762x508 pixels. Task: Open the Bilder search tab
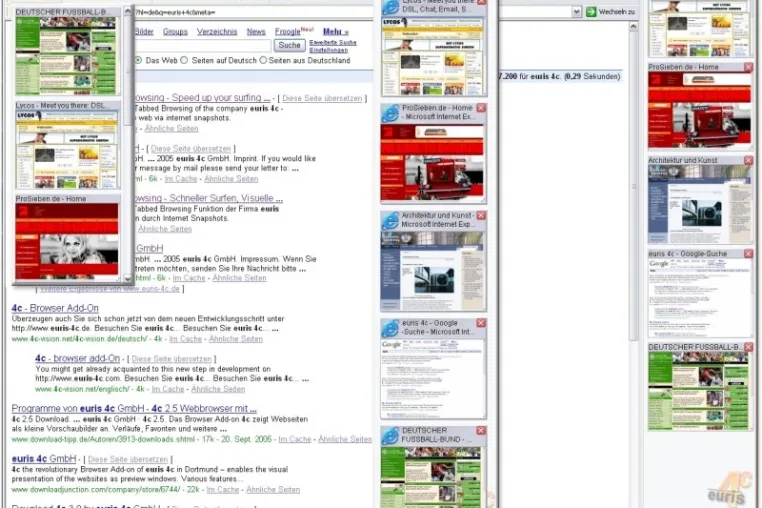click(x=144, y=32)
